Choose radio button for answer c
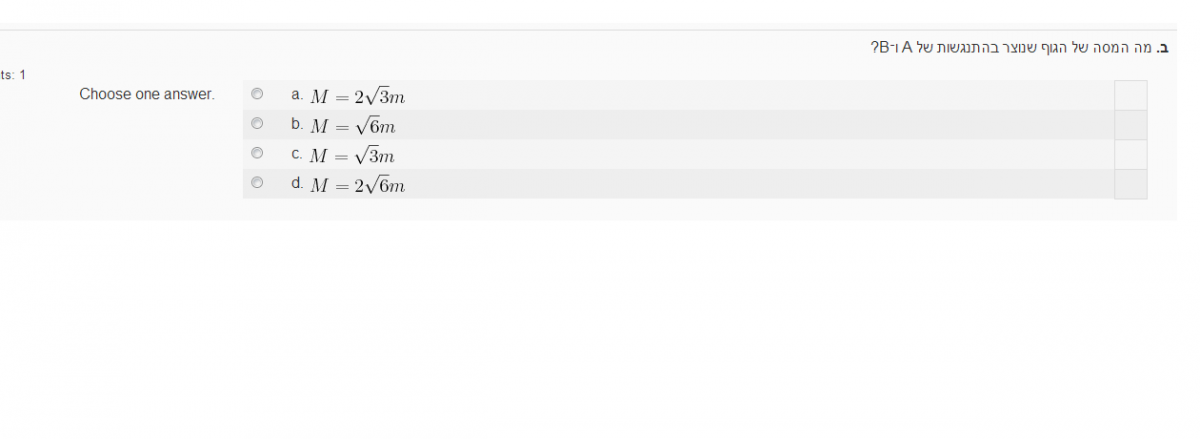 257,154
